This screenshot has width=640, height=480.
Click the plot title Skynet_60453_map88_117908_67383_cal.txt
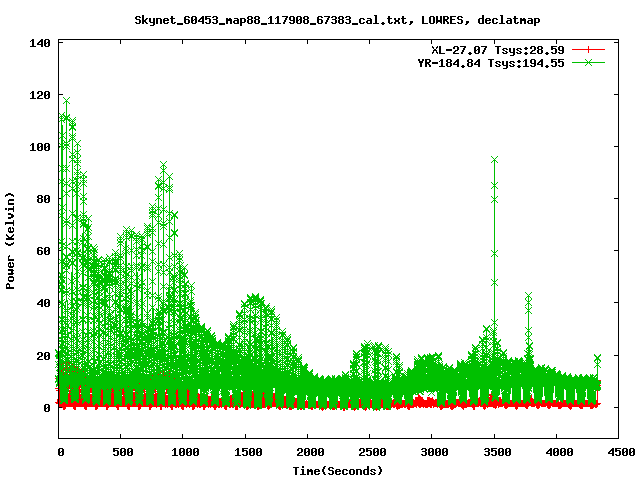(271, 20)
